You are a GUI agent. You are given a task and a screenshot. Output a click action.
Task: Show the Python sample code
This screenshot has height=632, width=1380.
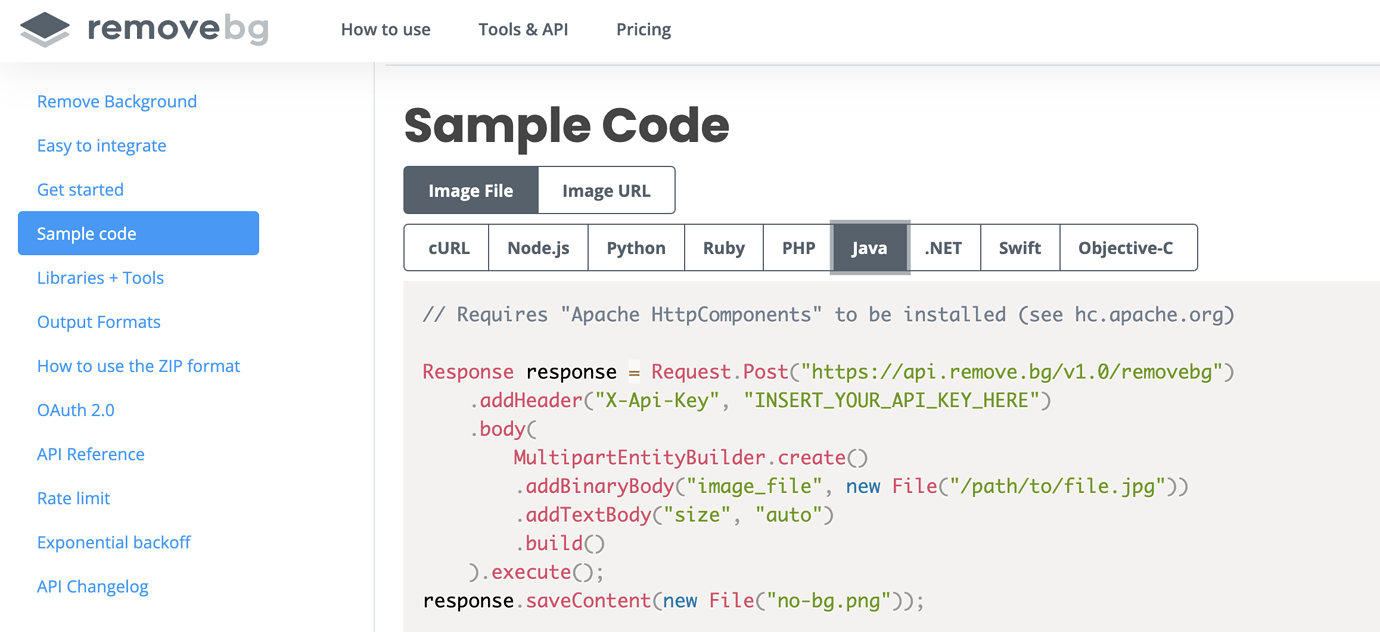coord(636,248)
